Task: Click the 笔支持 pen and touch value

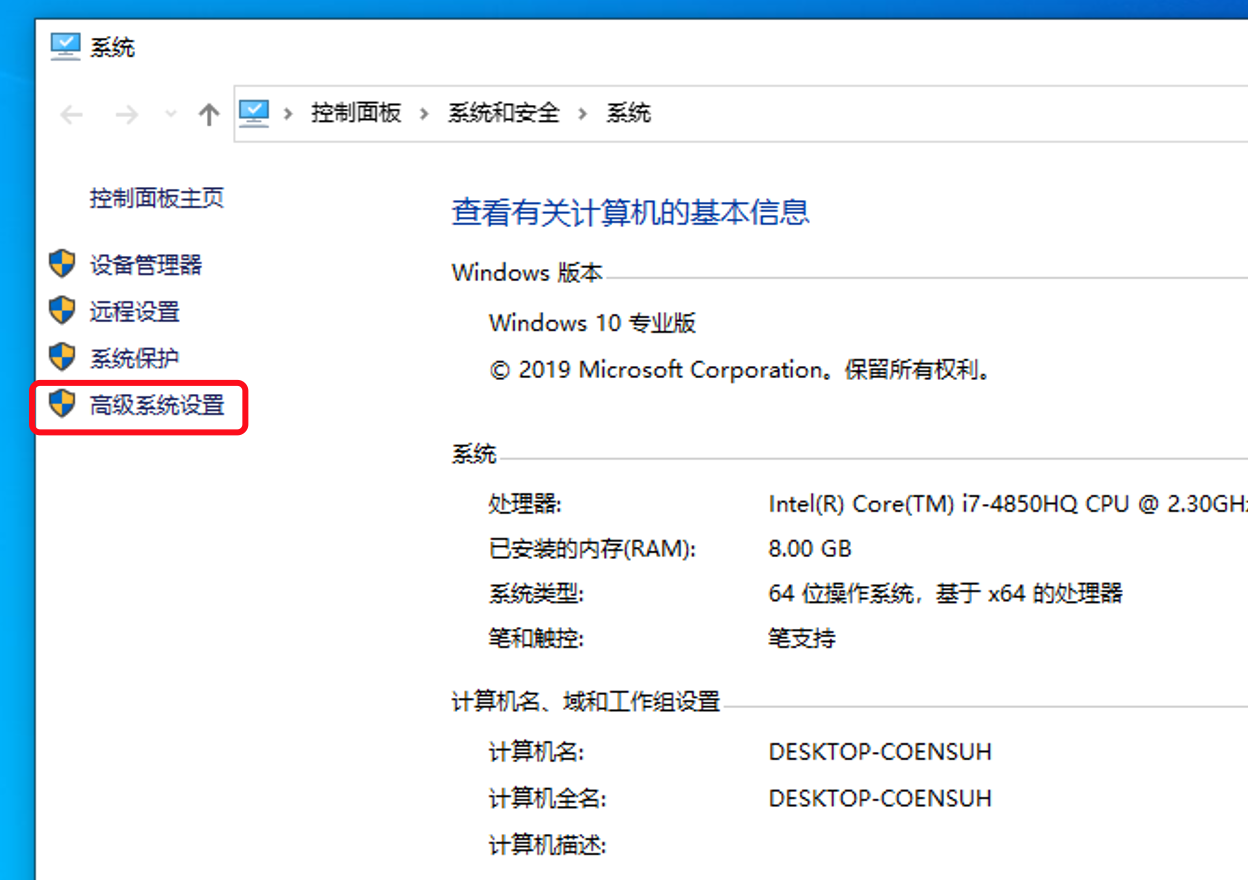Action: (802, 638)
